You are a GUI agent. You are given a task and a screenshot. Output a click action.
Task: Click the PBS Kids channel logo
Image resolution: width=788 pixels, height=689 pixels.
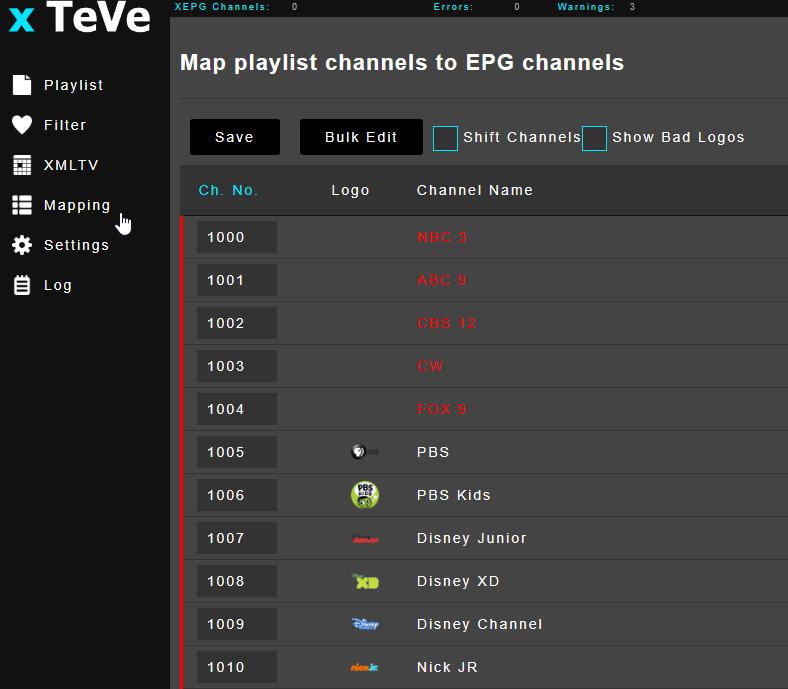[365, 495]
